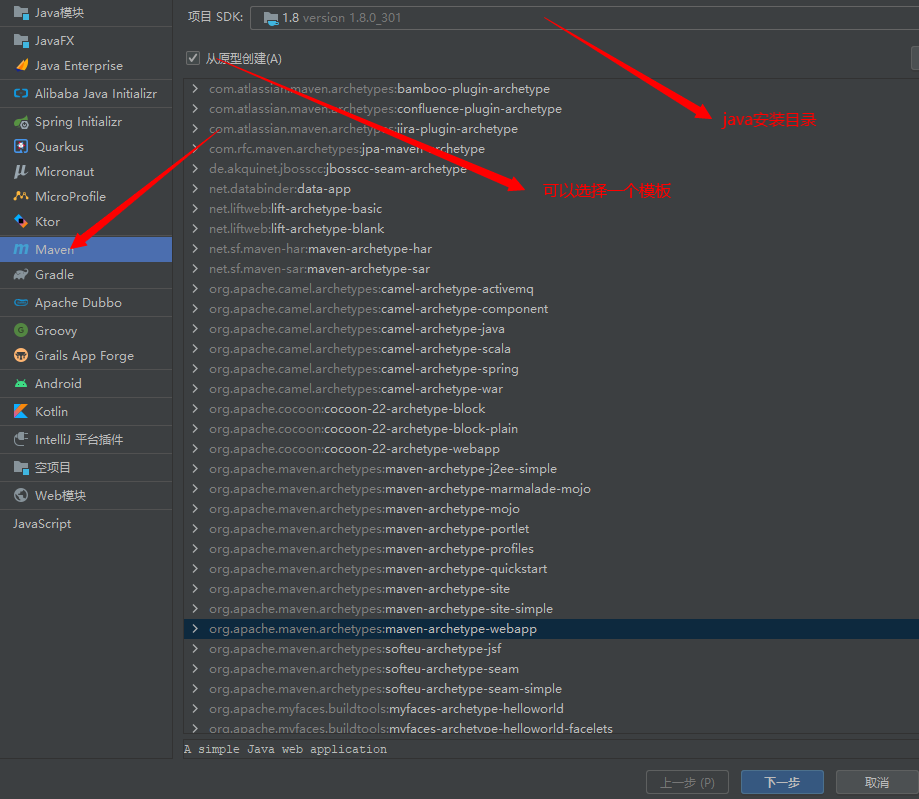Select Kotlin project type
The width and height of the screenshot is (919, 799).
pyautogui.click(x=86, y=412)
